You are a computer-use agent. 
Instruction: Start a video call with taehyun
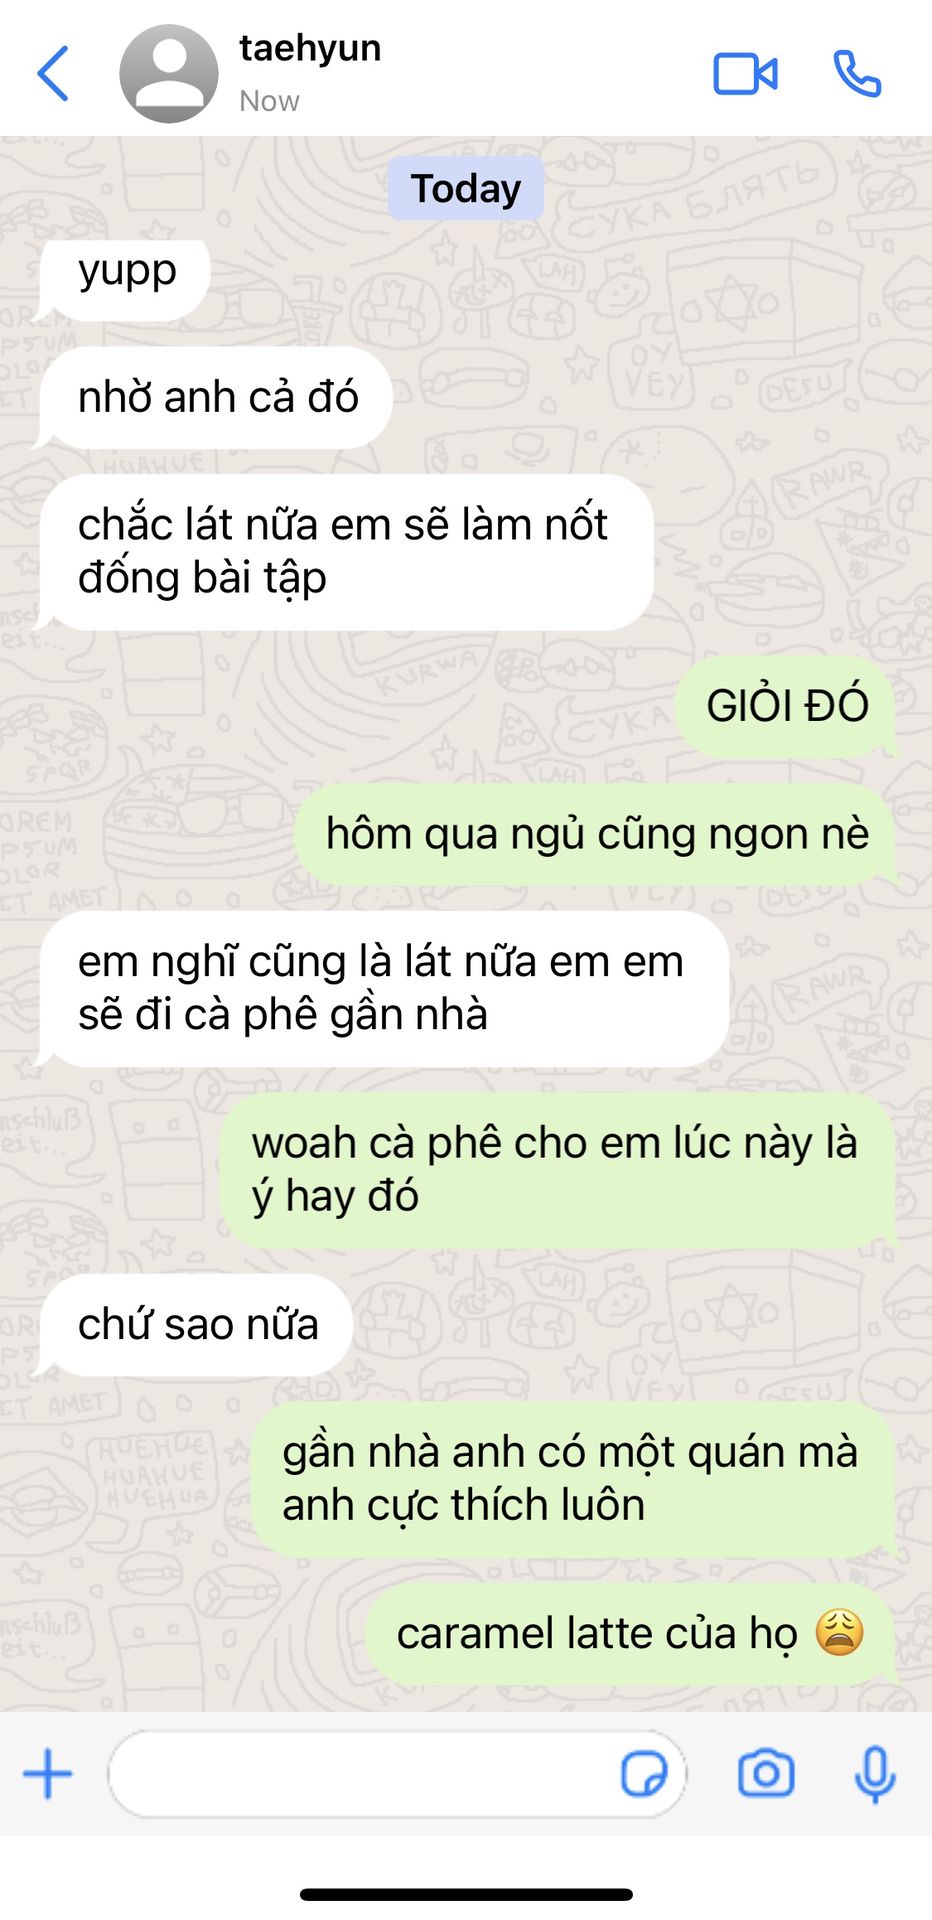[745, 74]
